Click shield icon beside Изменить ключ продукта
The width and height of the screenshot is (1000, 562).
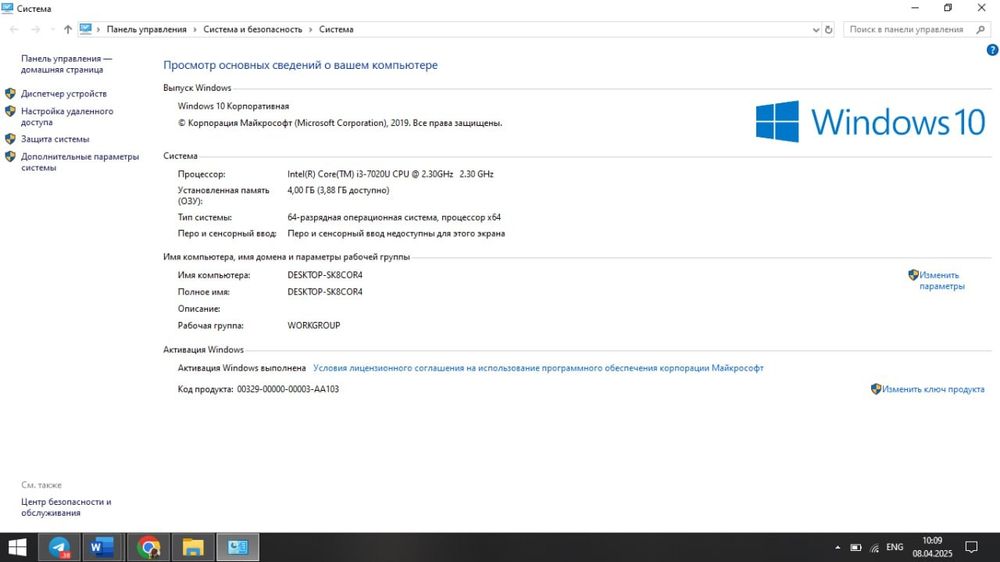pyautogui.click(x=876, y=389)
